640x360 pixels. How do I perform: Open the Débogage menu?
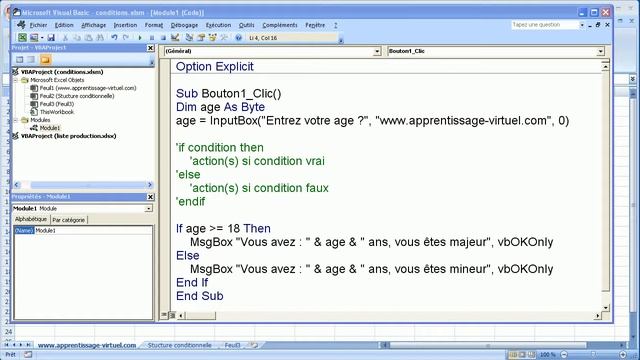coord(184,25)
